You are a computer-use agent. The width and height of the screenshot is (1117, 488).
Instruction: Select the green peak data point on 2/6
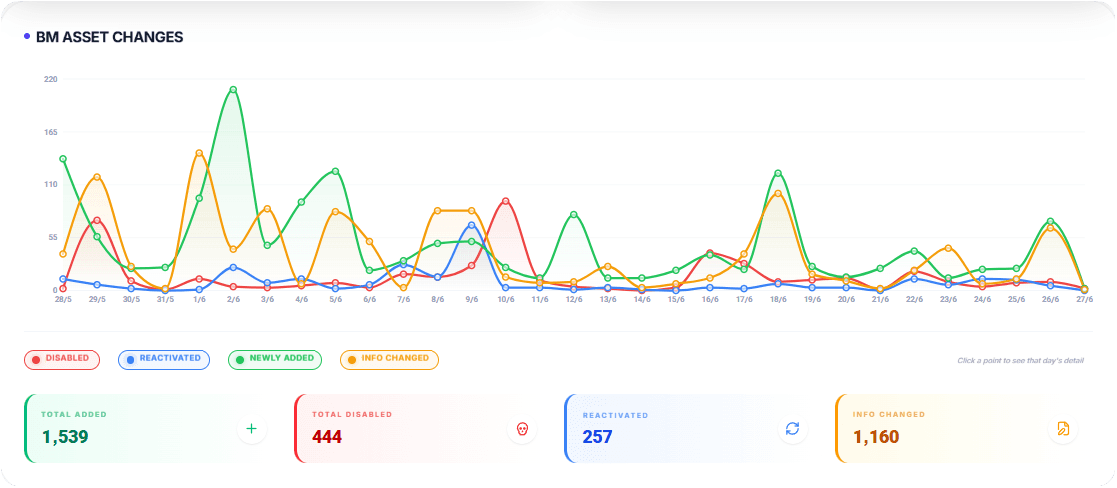pyautogui.click(x=233, y=90)
